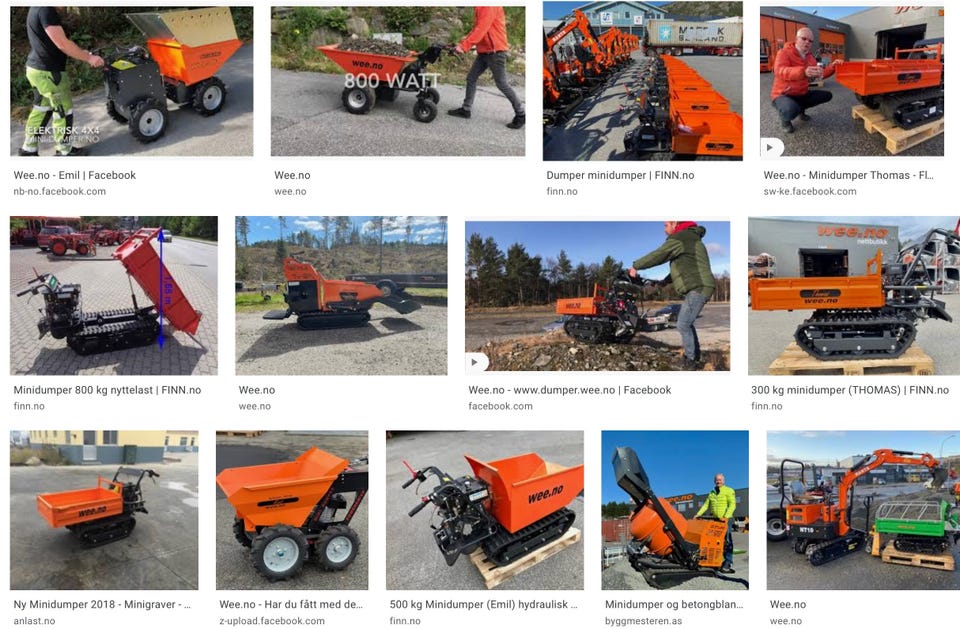Open the 300 kg minidumper on pallet image
The width and height of the screenshot is (960, 629).
click(x=854, y=295)
